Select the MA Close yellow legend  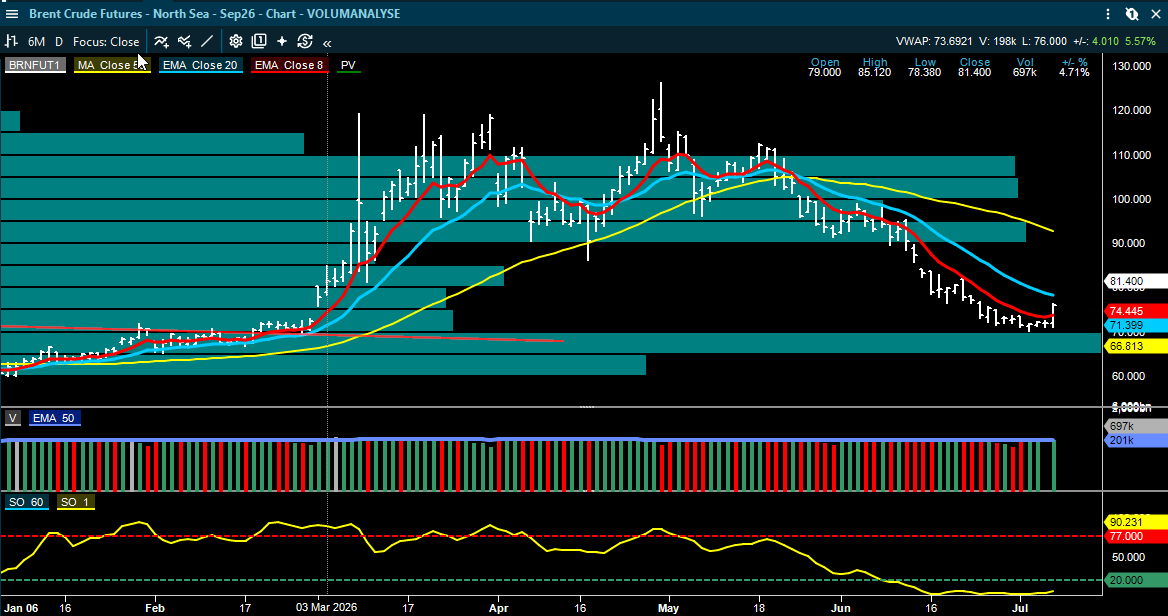point(112,65)
